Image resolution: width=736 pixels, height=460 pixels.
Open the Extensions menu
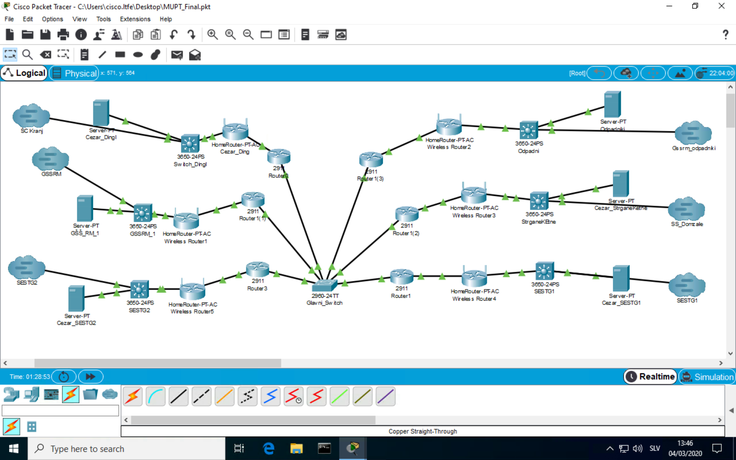pos(135,19)
